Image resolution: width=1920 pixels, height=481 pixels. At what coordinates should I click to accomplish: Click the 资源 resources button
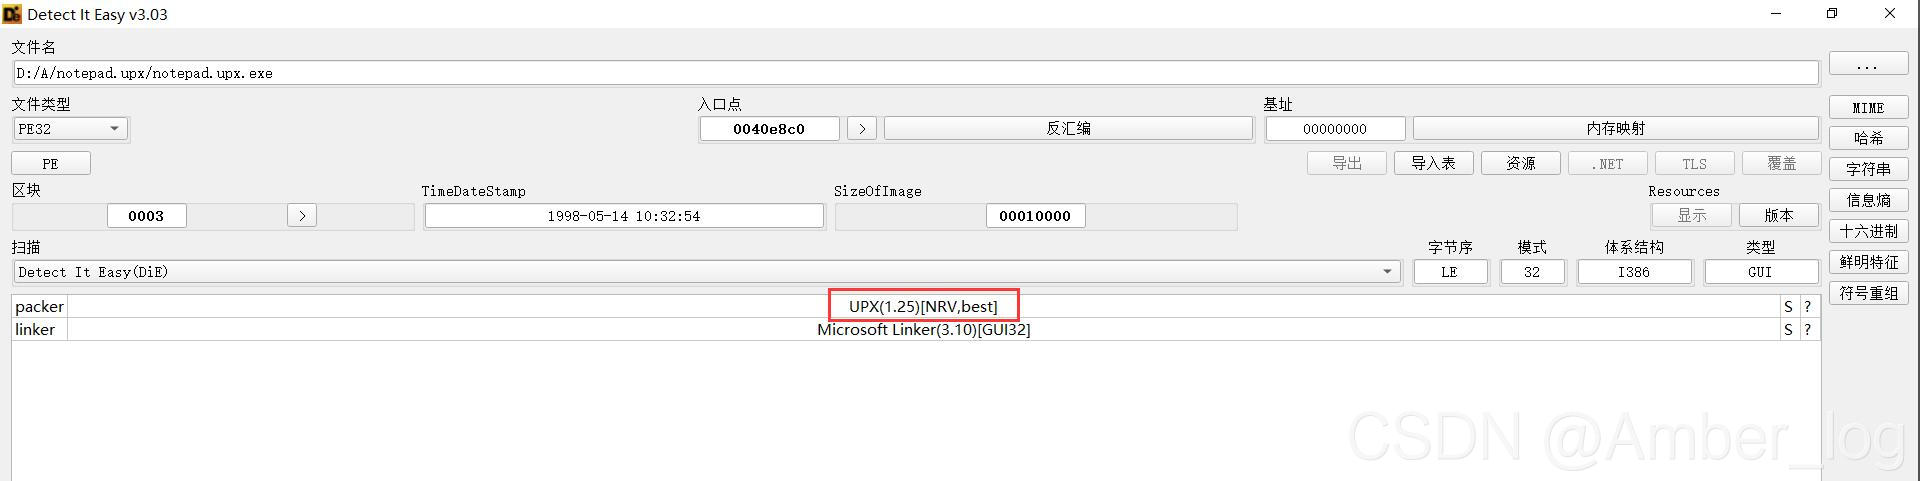(1520, 163)
